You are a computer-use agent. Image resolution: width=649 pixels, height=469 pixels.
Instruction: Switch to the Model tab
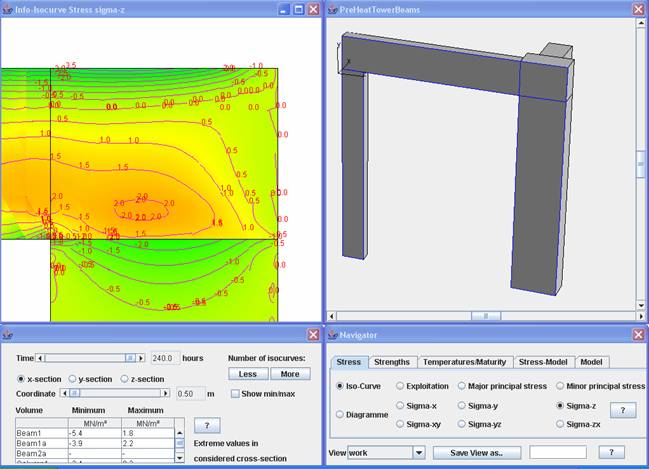pyautogui.click(x=591, y=362)
